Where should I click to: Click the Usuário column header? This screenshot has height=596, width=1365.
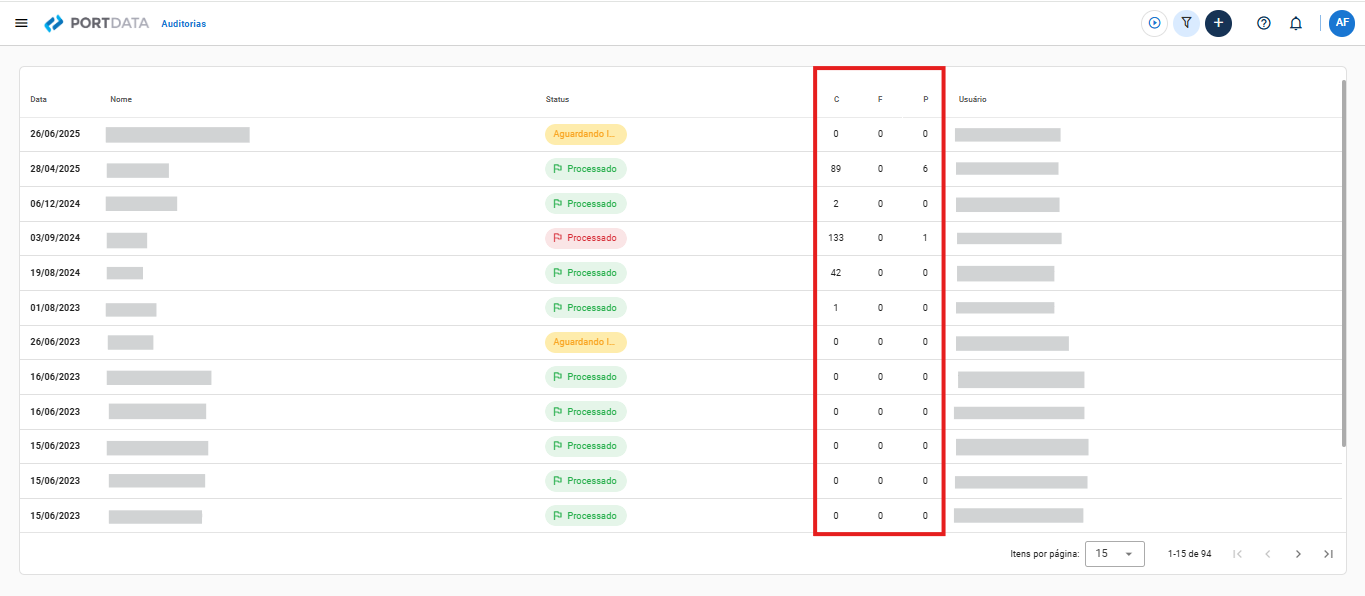[x=973, y=100]
